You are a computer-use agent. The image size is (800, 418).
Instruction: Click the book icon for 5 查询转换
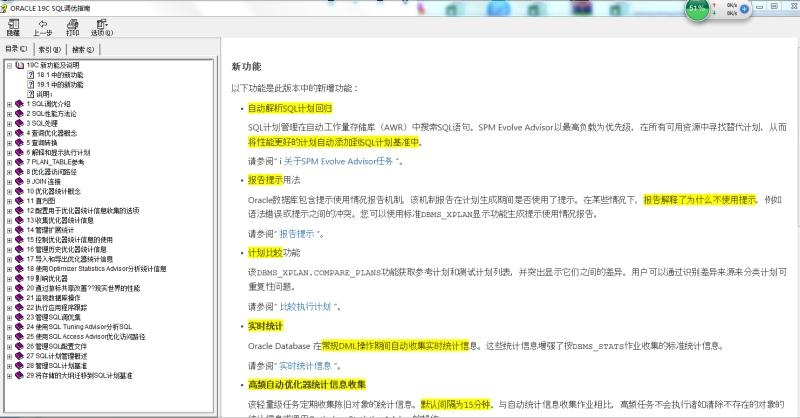(x=19, y=143)
